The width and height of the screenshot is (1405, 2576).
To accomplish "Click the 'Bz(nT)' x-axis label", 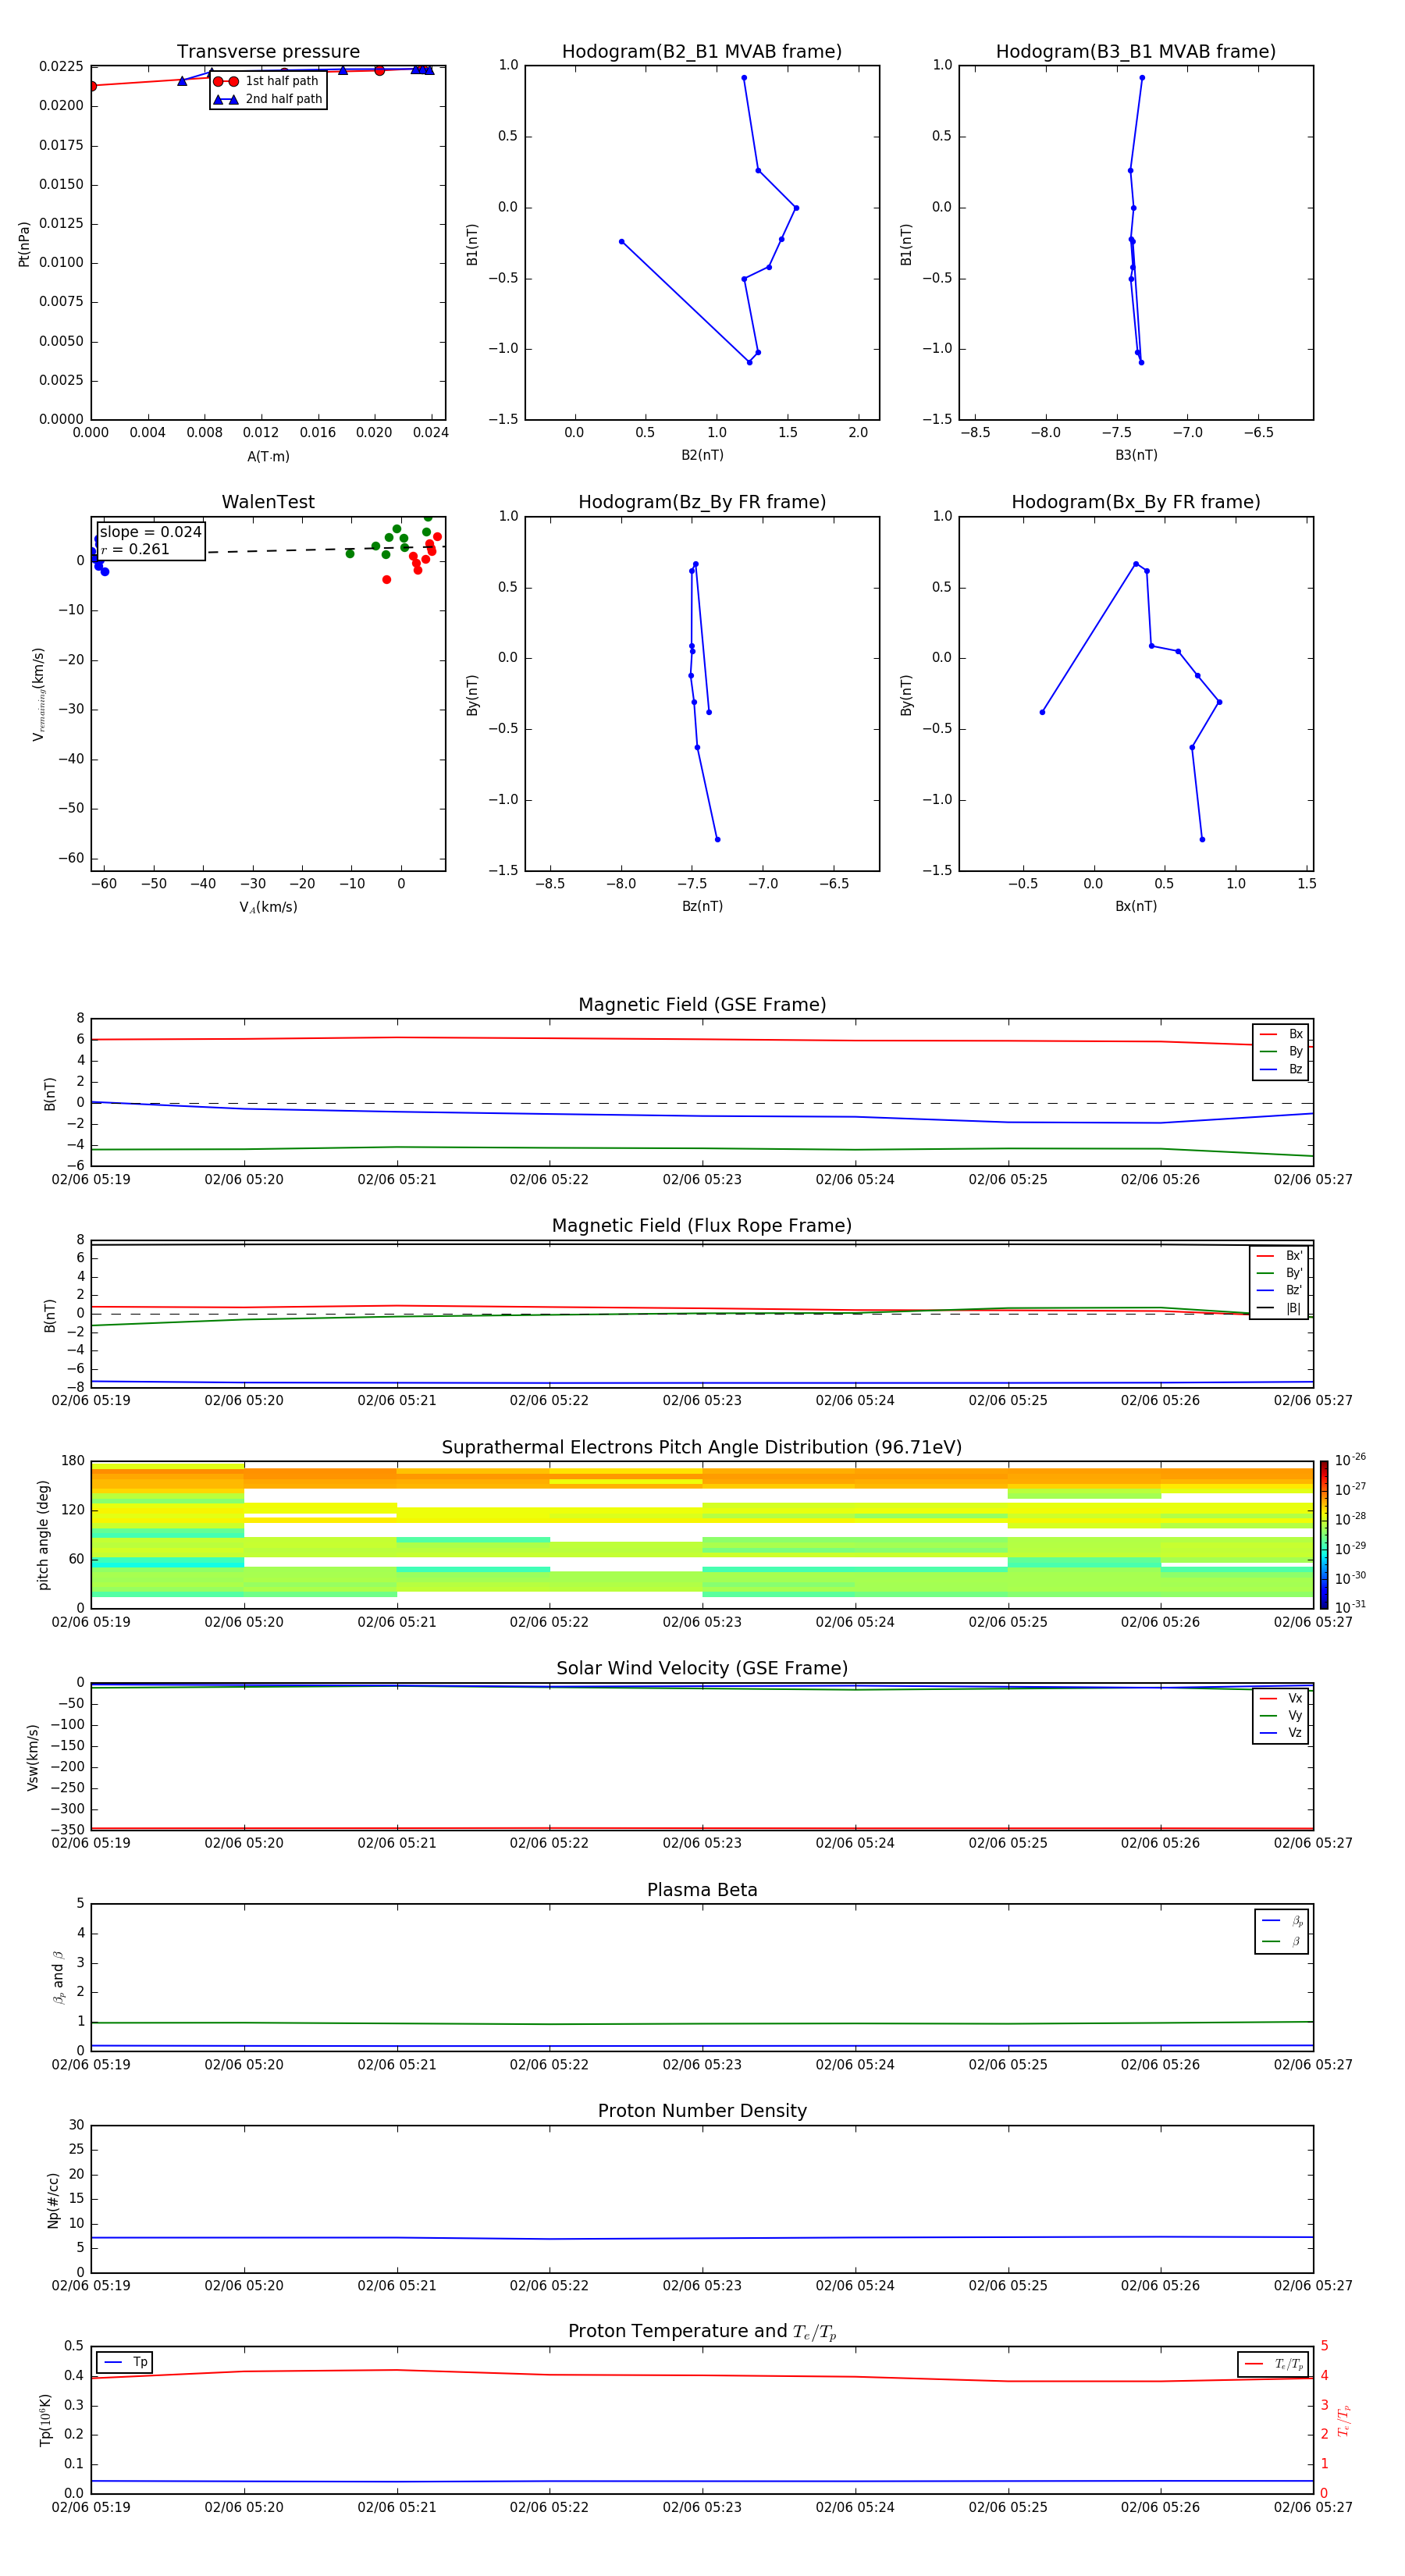I will [702, 906].
